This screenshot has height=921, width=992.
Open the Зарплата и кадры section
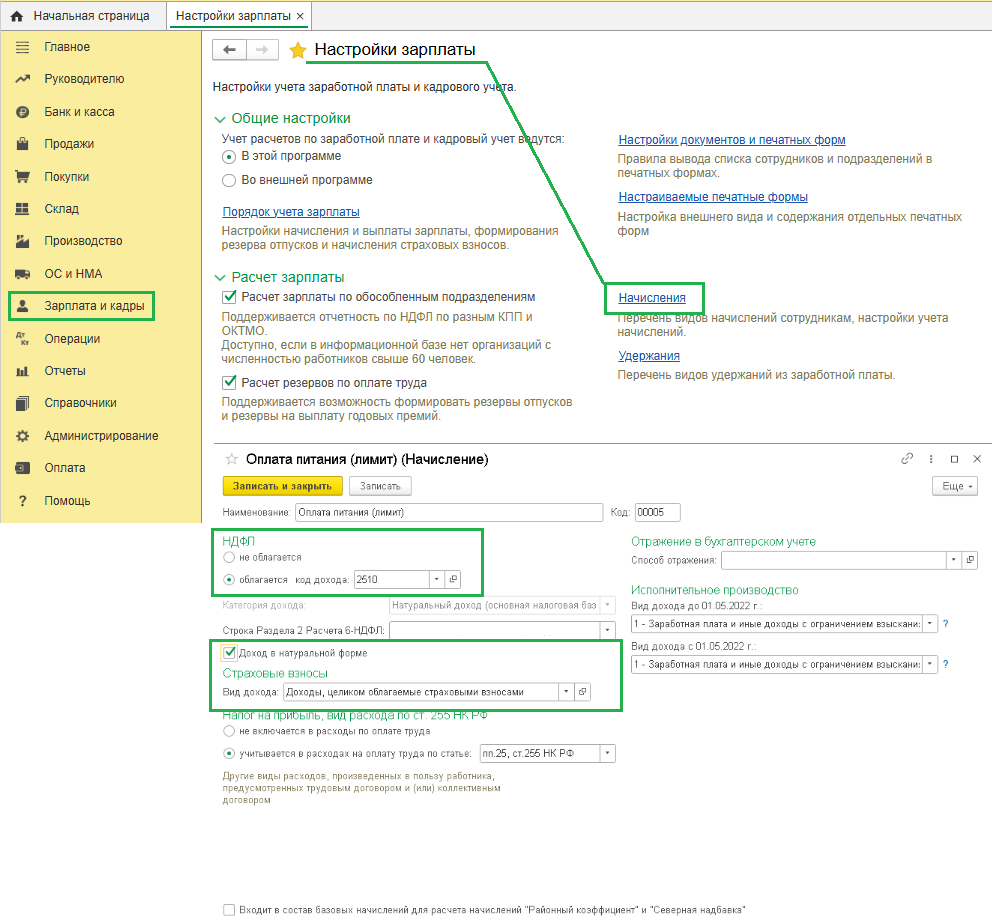[x=94, y=306]
